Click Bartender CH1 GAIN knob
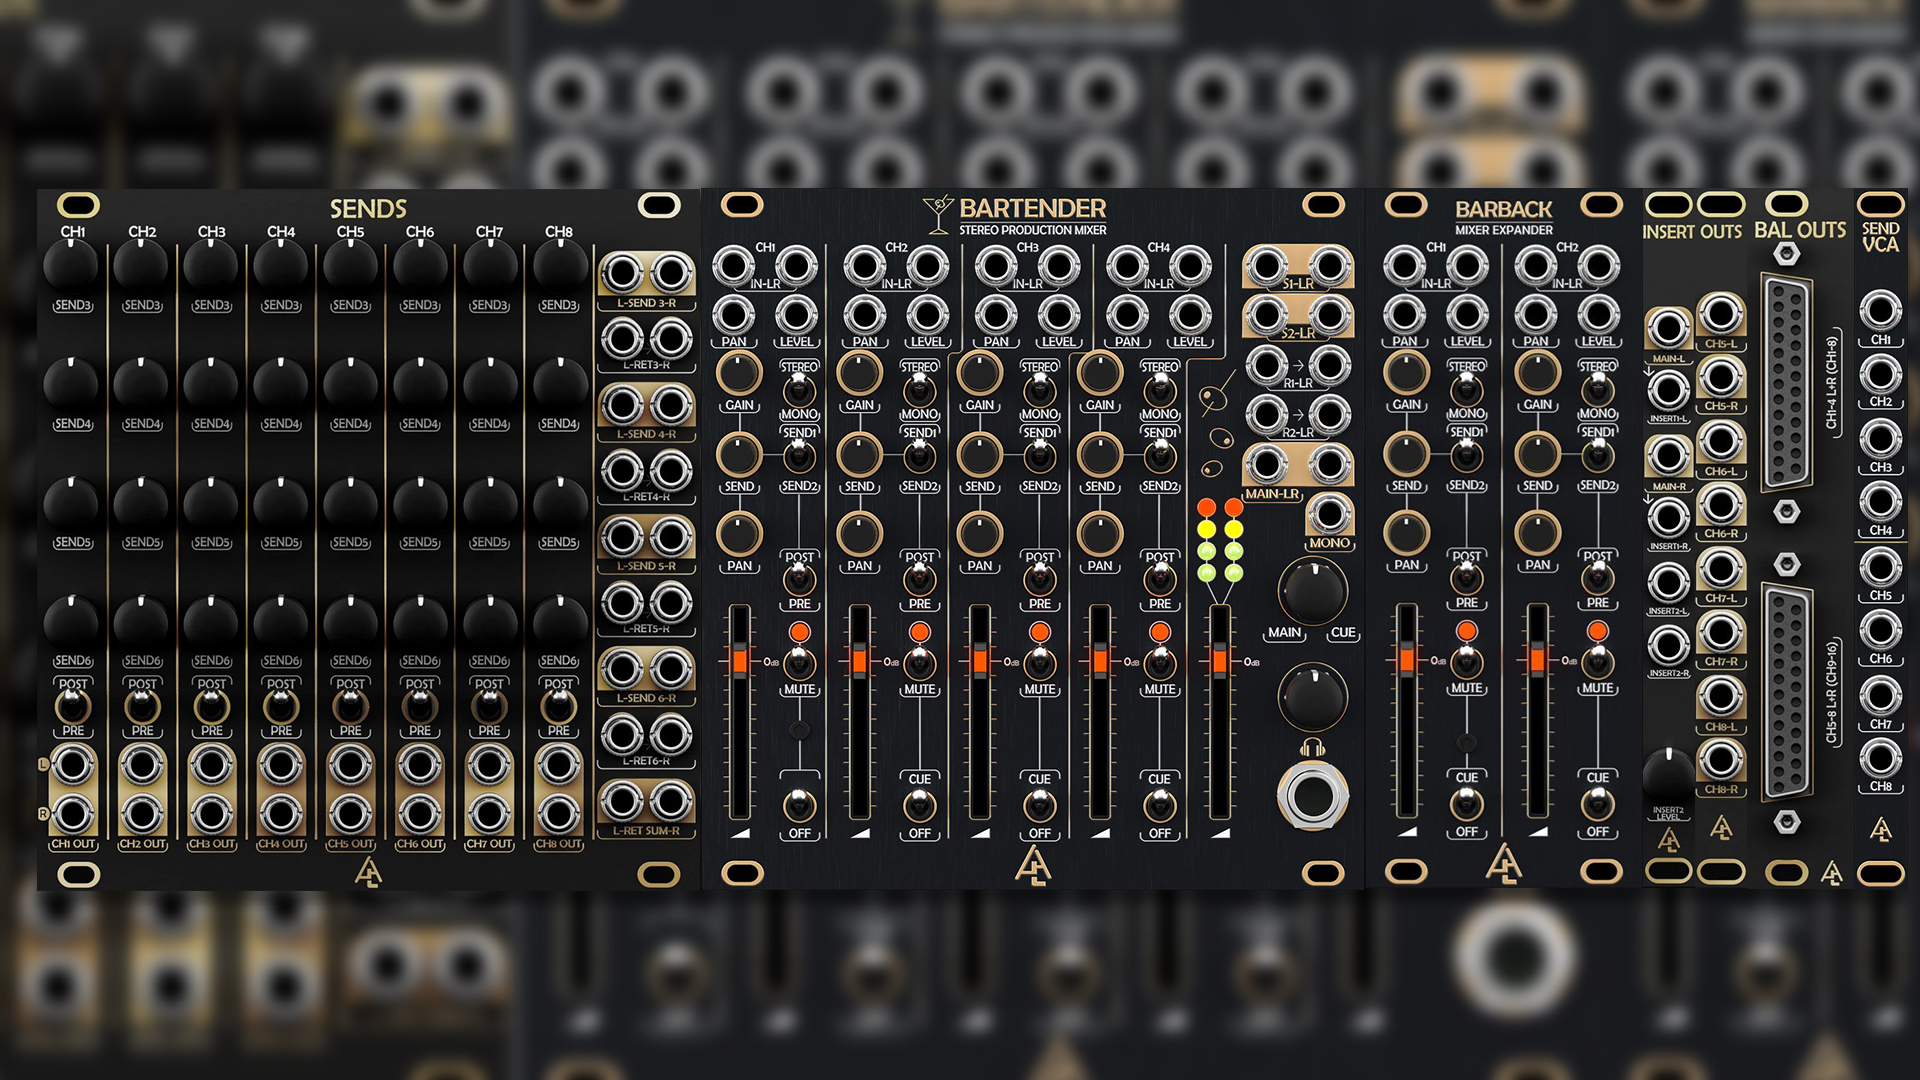The width and height of the screenshot is (1920, 1080). [739, 373]
